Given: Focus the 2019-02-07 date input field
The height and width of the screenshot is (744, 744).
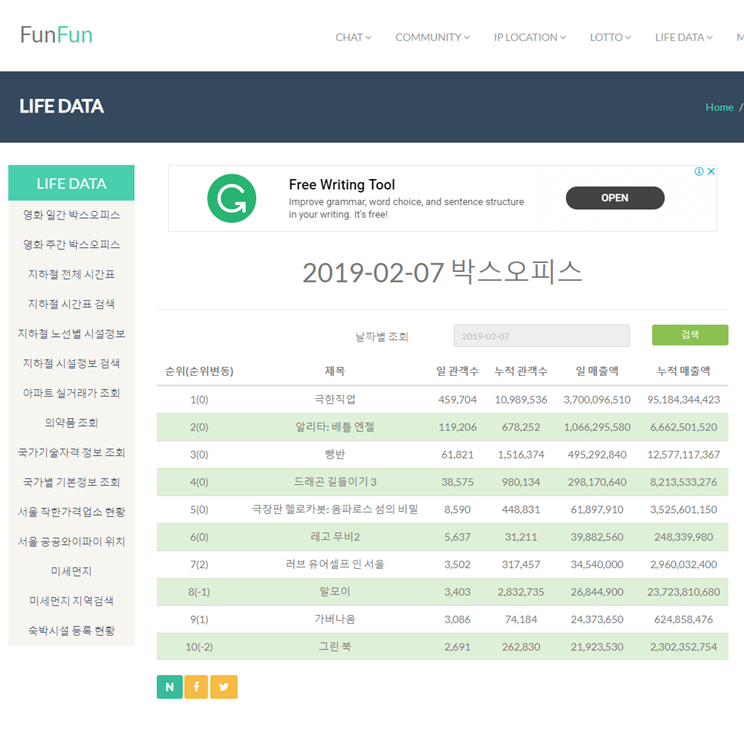Looking at the screenshot, I should (x=541, y=336).
